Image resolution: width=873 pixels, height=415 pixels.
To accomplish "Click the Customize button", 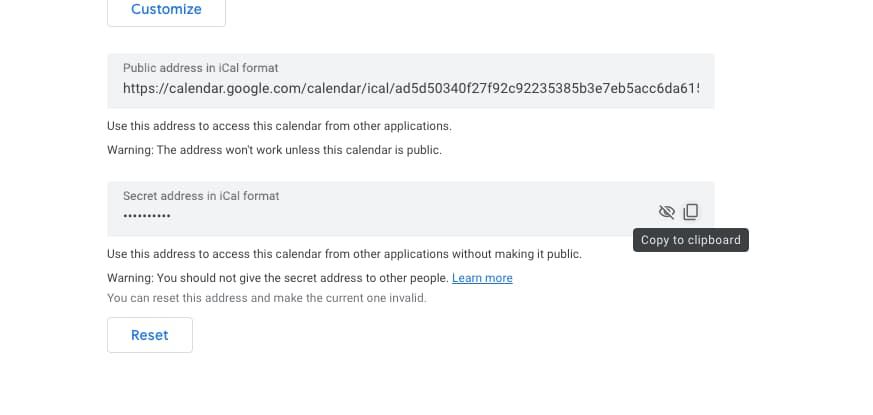I will click(166, 10).
